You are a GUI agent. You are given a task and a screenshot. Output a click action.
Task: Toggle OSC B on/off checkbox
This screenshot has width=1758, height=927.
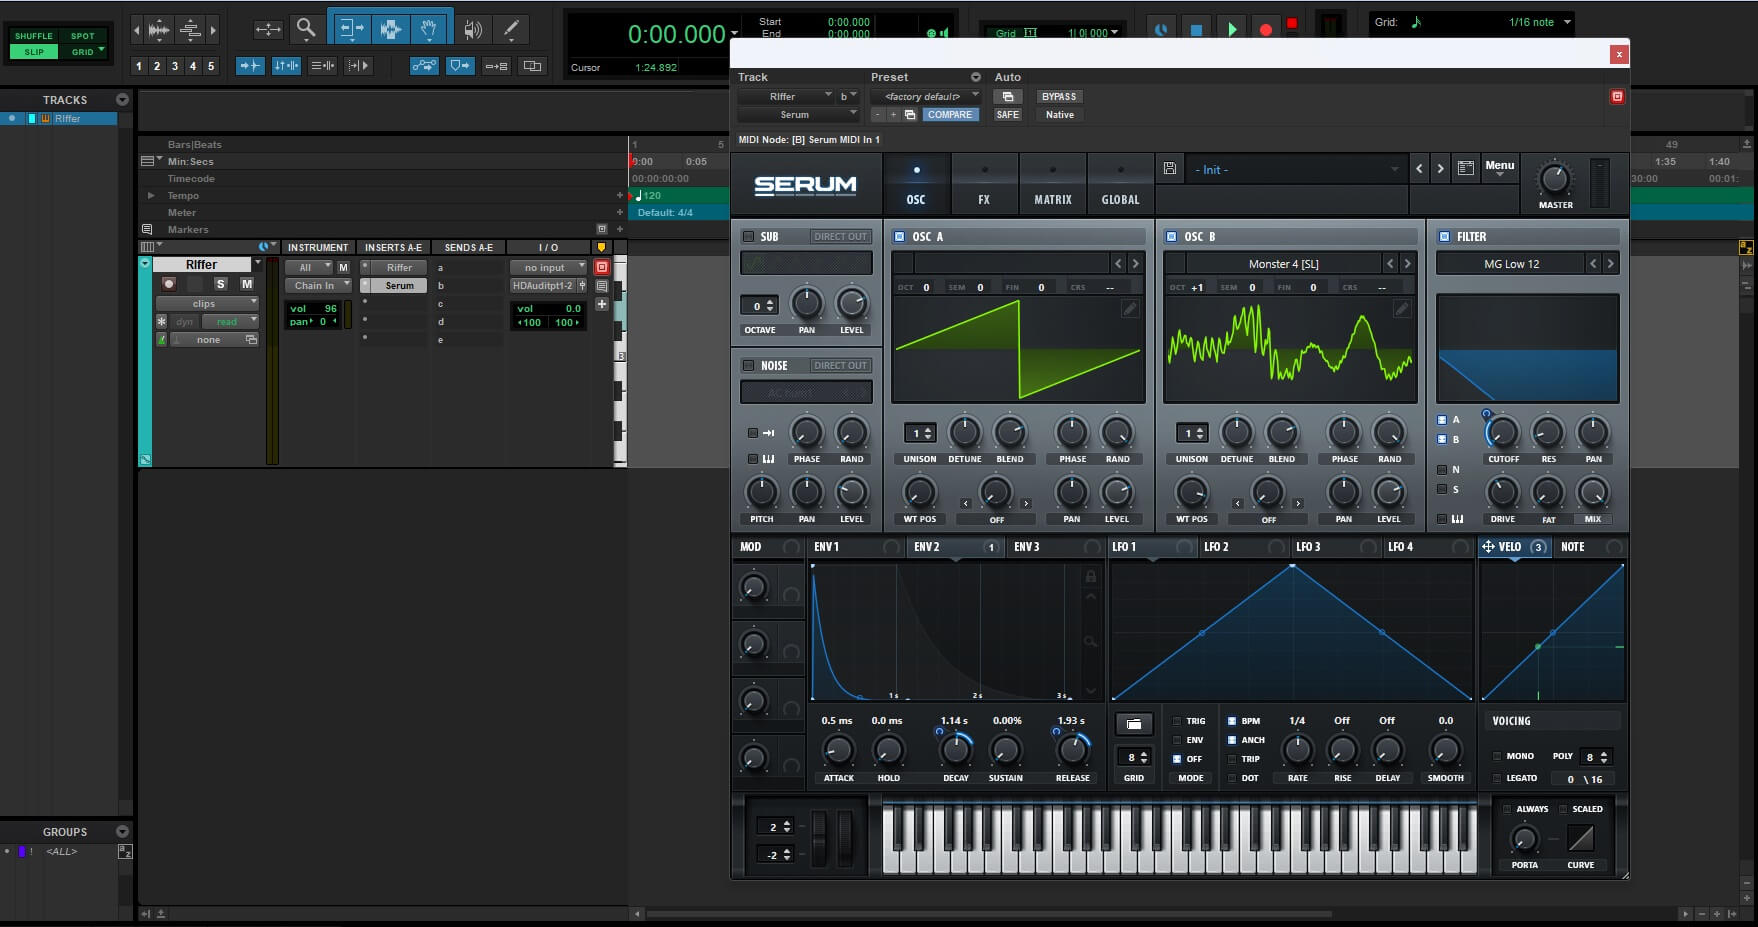[x=1171, y=237]
